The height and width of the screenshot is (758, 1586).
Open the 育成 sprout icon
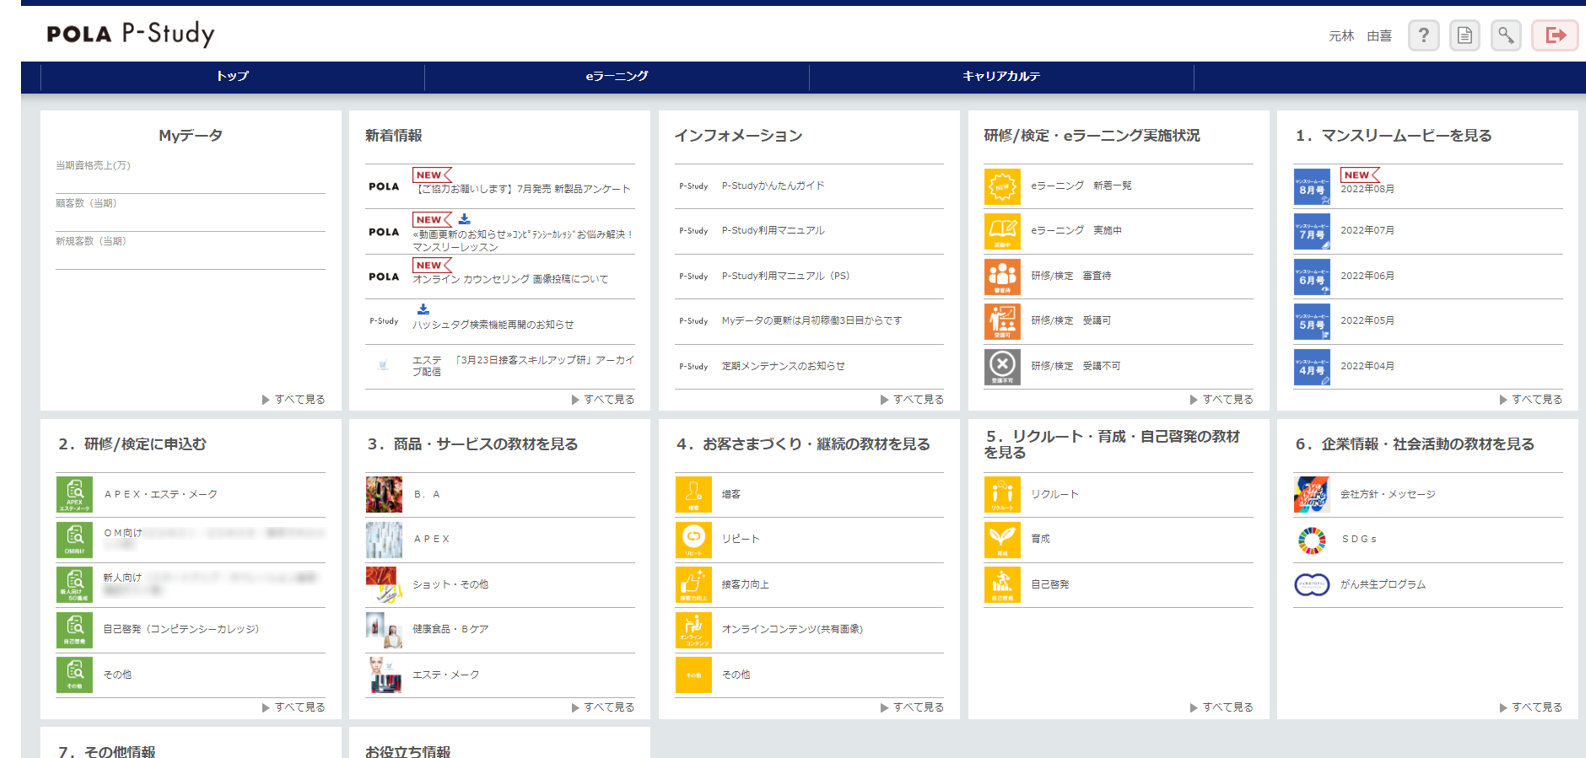tap(1002, 539)
